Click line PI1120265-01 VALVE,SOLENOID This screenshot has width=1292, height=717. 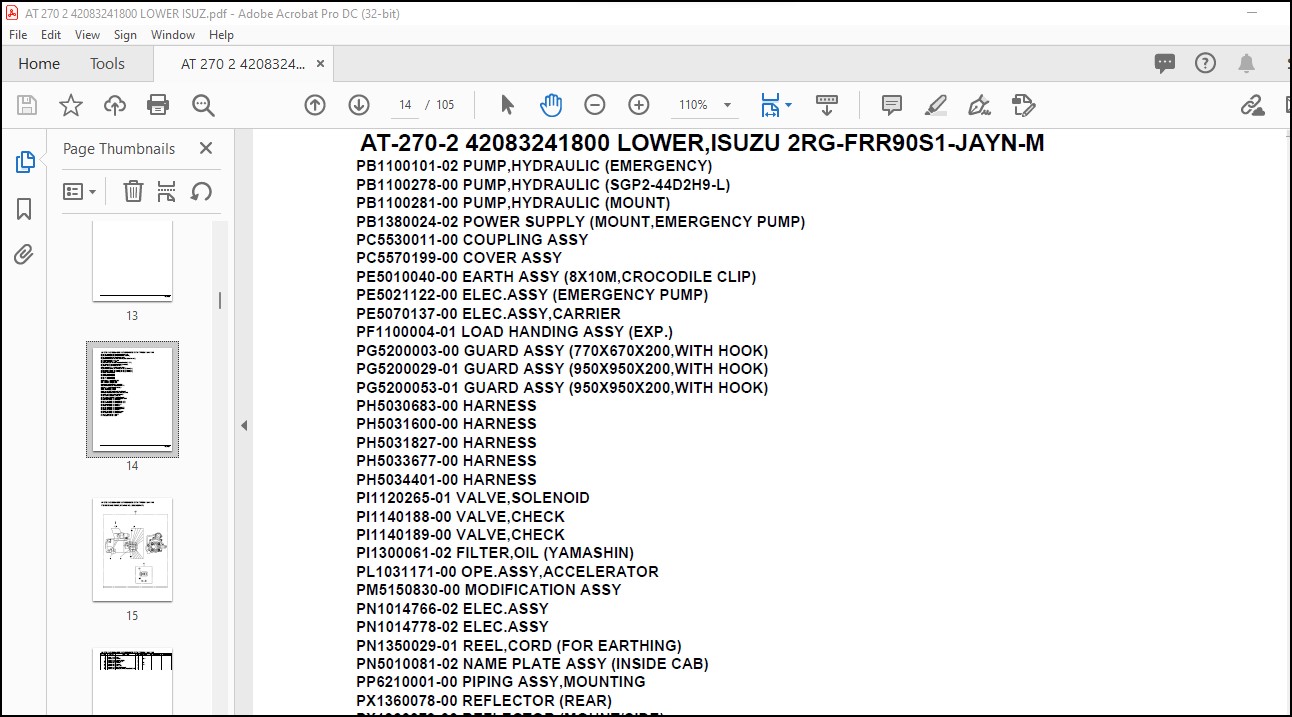point(473,498)
